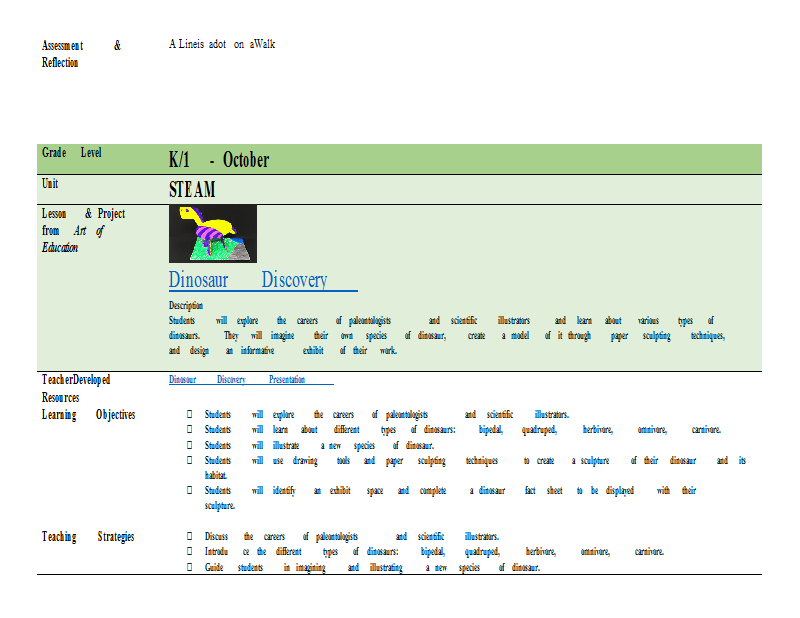Click bullet box for 'Discuss the careers of paleontologists'
Image resolution: width=800 pixels, height=618 pixels.
(190, 536)
